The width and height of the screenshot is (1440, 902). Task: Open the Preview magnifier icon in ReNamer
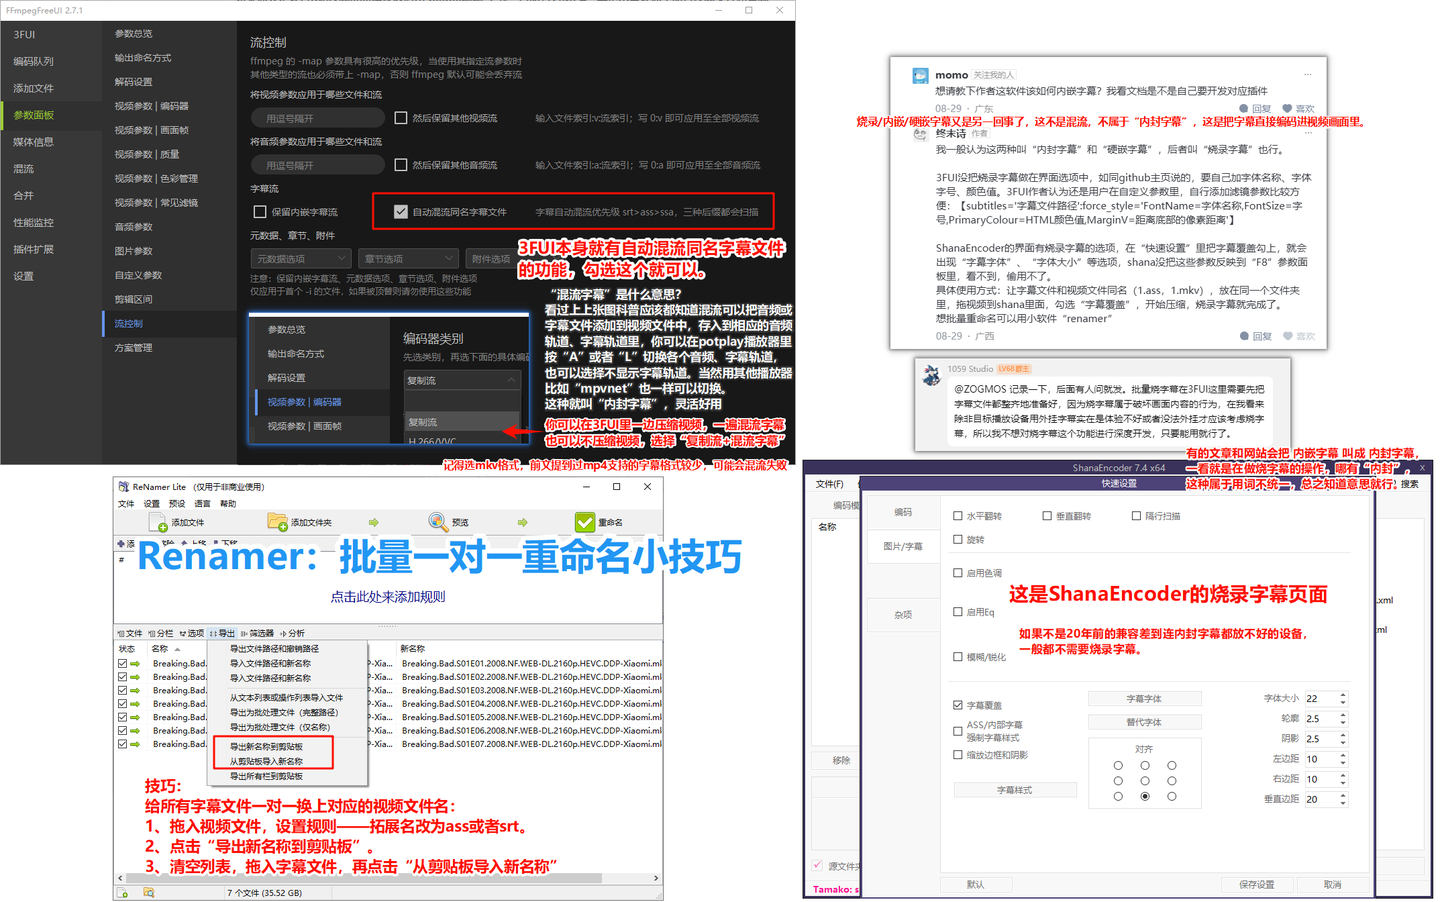438,520
